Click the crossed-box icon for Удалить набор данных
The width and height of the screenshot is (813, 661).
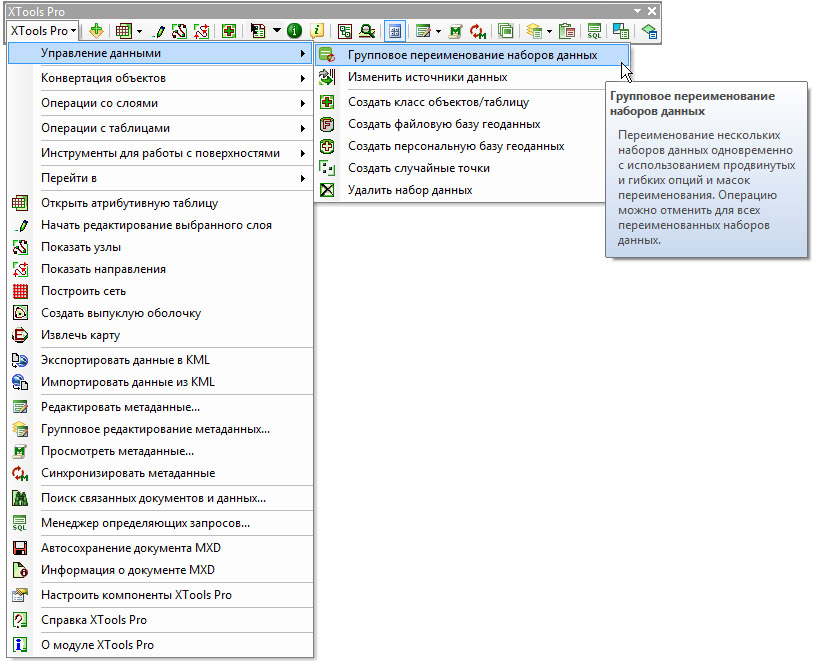[327, 190]
